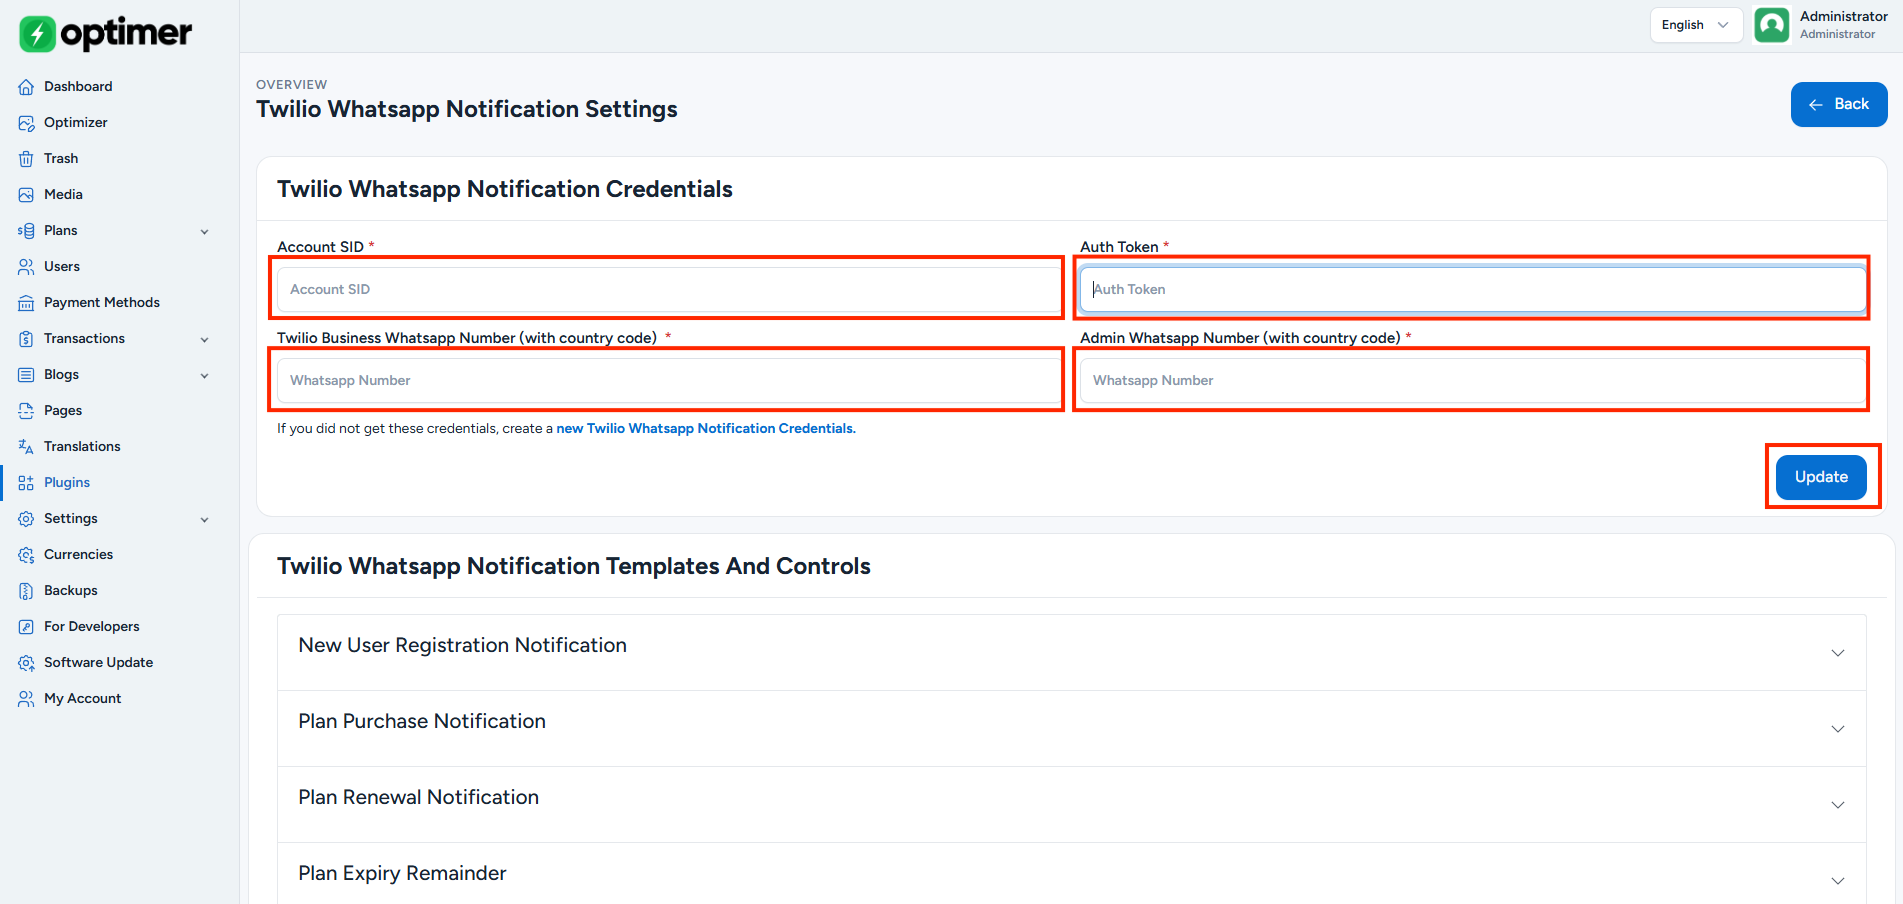Click the Payment Methods bank icon

[x=26, y=303]
